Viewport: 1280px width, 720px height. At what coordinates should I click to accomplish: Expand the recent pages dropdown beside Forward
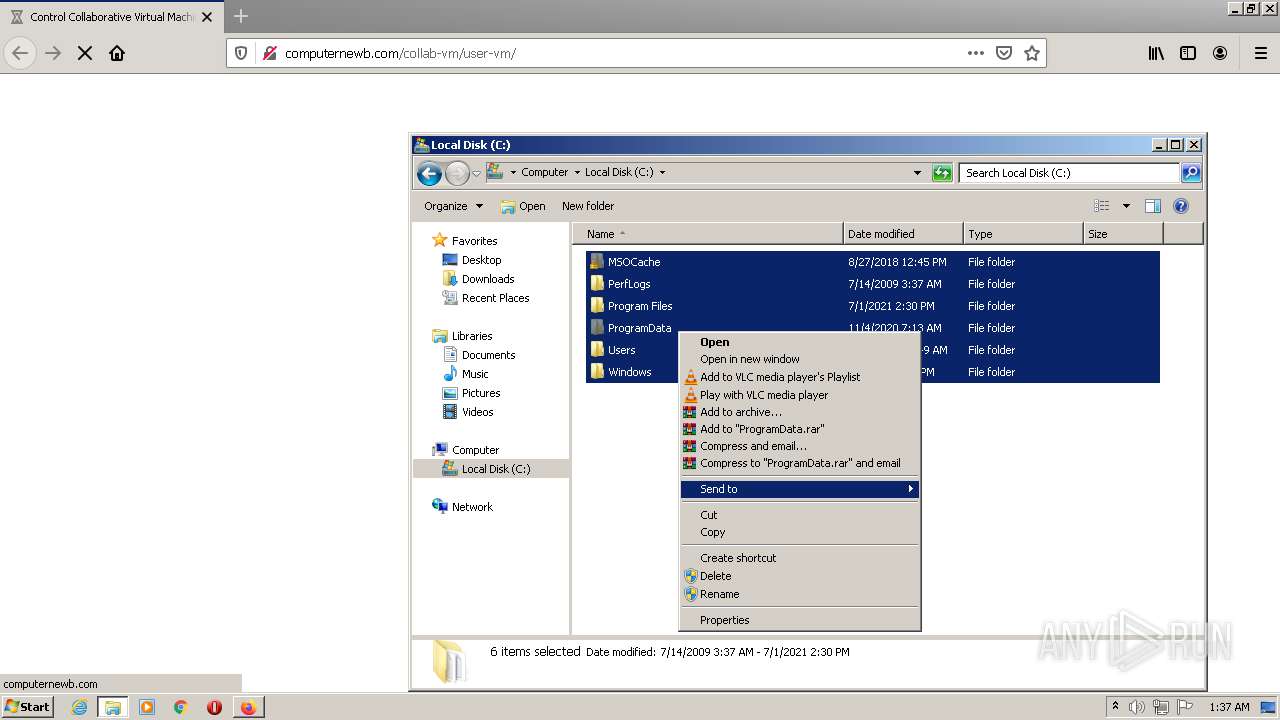coord(477,173)
